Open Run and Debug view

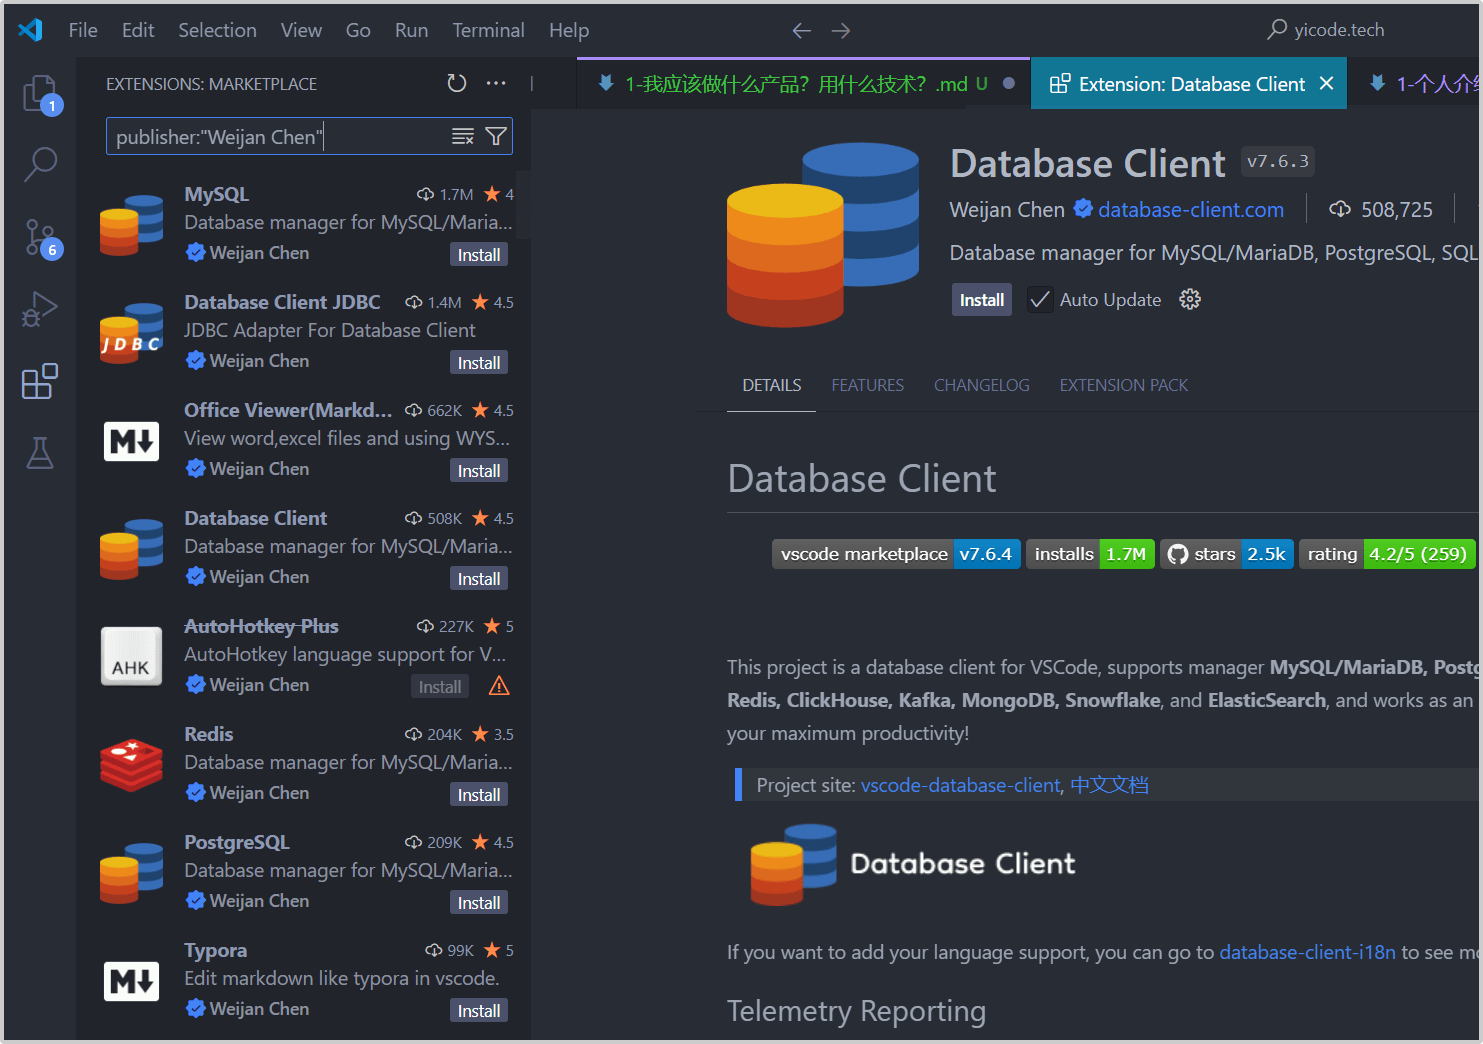(x=40, y=309)
